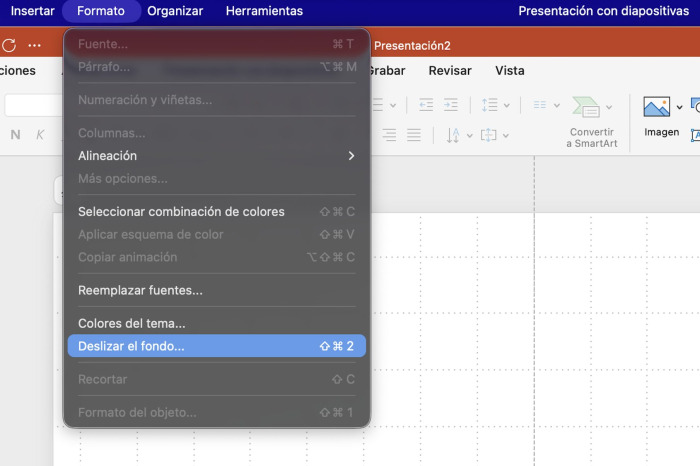
Task: Click the decrease indent icon
Action: 426,105
